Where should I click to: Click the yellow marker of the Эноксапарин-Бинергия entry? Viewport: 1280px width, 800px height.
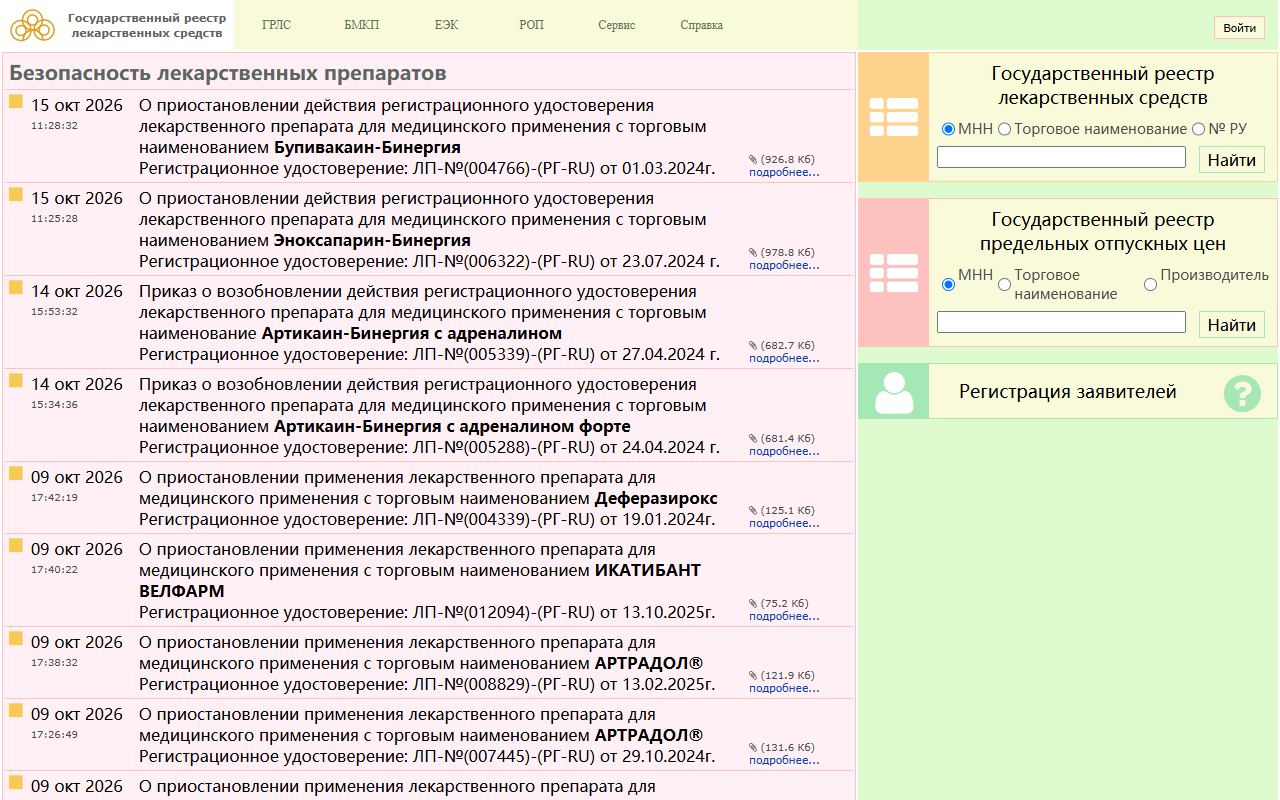point(16,195)
